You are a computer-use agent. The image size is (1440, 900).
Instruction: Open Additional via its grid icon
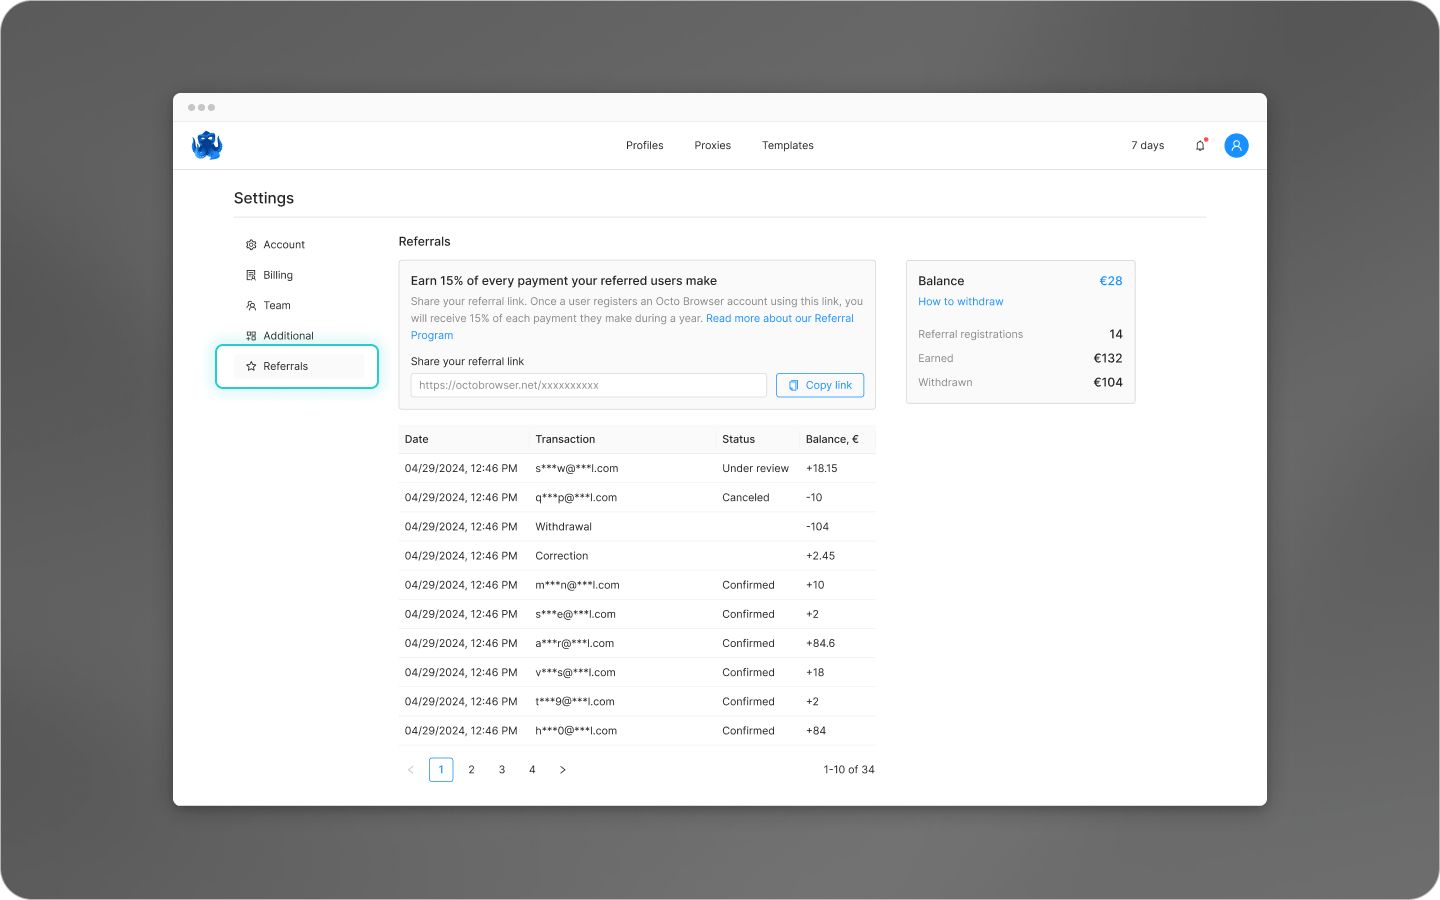(250, 335)
